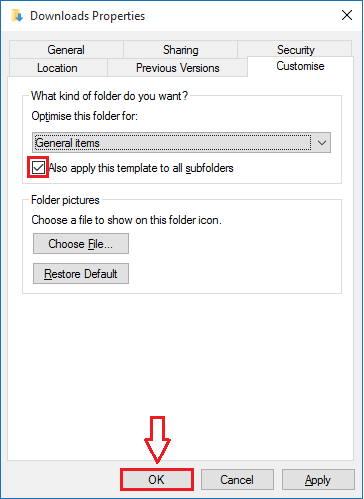Close the Downloads Properties dialog
This screenshot has height=499, width=364.
[x=347, y=15]
